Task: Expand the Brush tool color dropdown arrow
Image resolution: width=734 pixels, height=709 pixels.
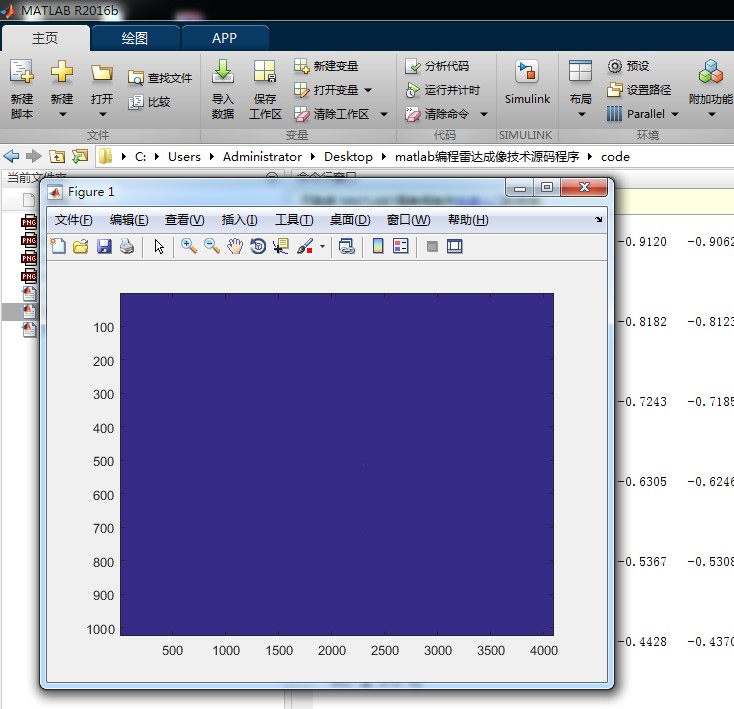Action: tap(322, 246)
